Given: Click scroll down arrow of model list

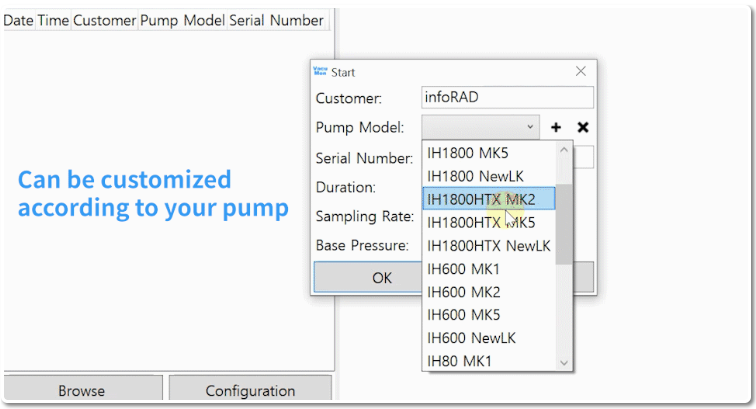Looking at the screenshot, I should (564, 362).
